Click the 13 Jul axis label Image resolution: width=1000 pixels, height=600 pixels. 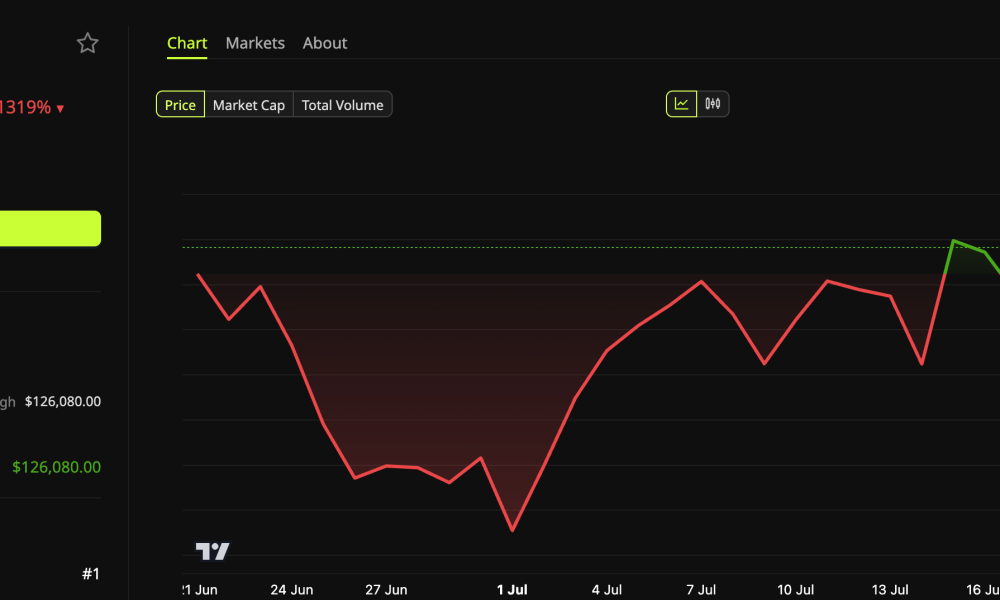pos(890,590)
